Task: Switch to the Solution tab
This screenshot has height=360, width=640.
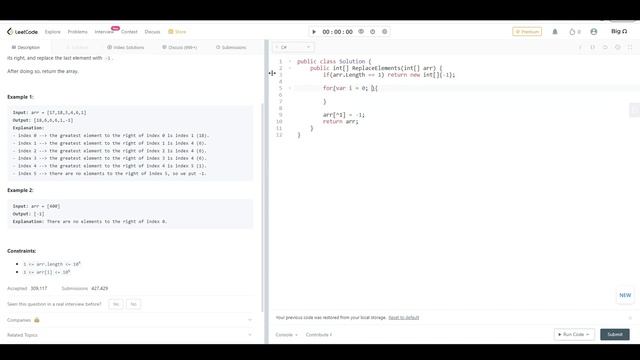Action: coord(77,47)
